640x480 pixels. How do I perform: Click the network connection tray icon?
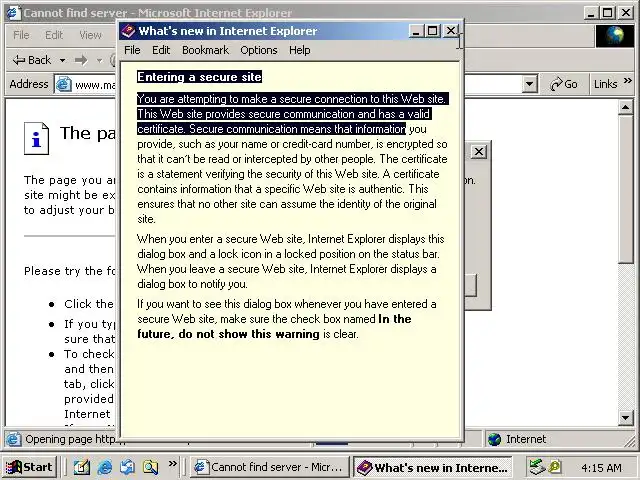[x=538, y=467]
